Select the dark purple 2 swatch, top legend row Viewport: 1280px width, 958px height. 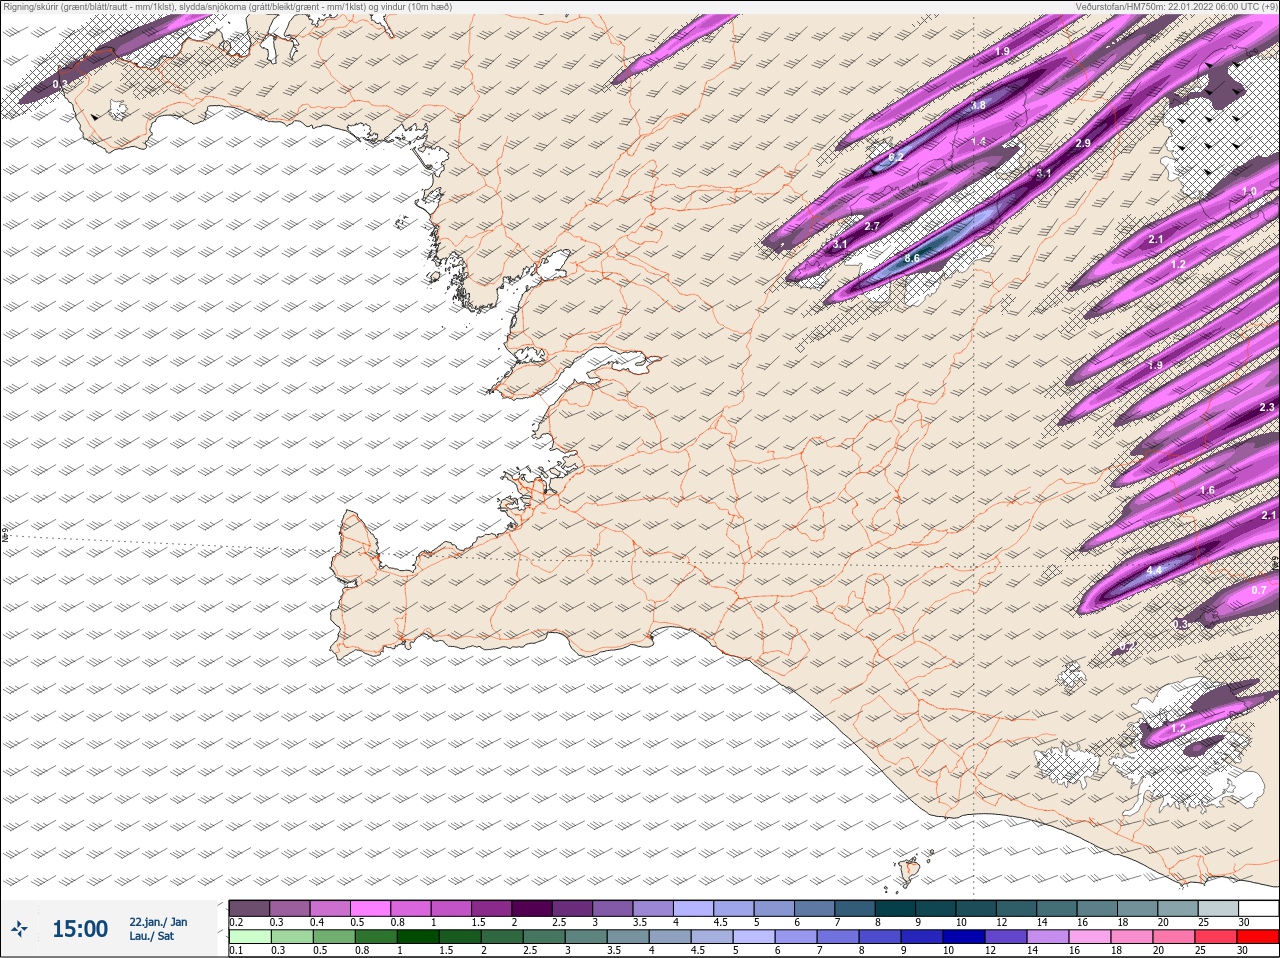tap(532, 908)
